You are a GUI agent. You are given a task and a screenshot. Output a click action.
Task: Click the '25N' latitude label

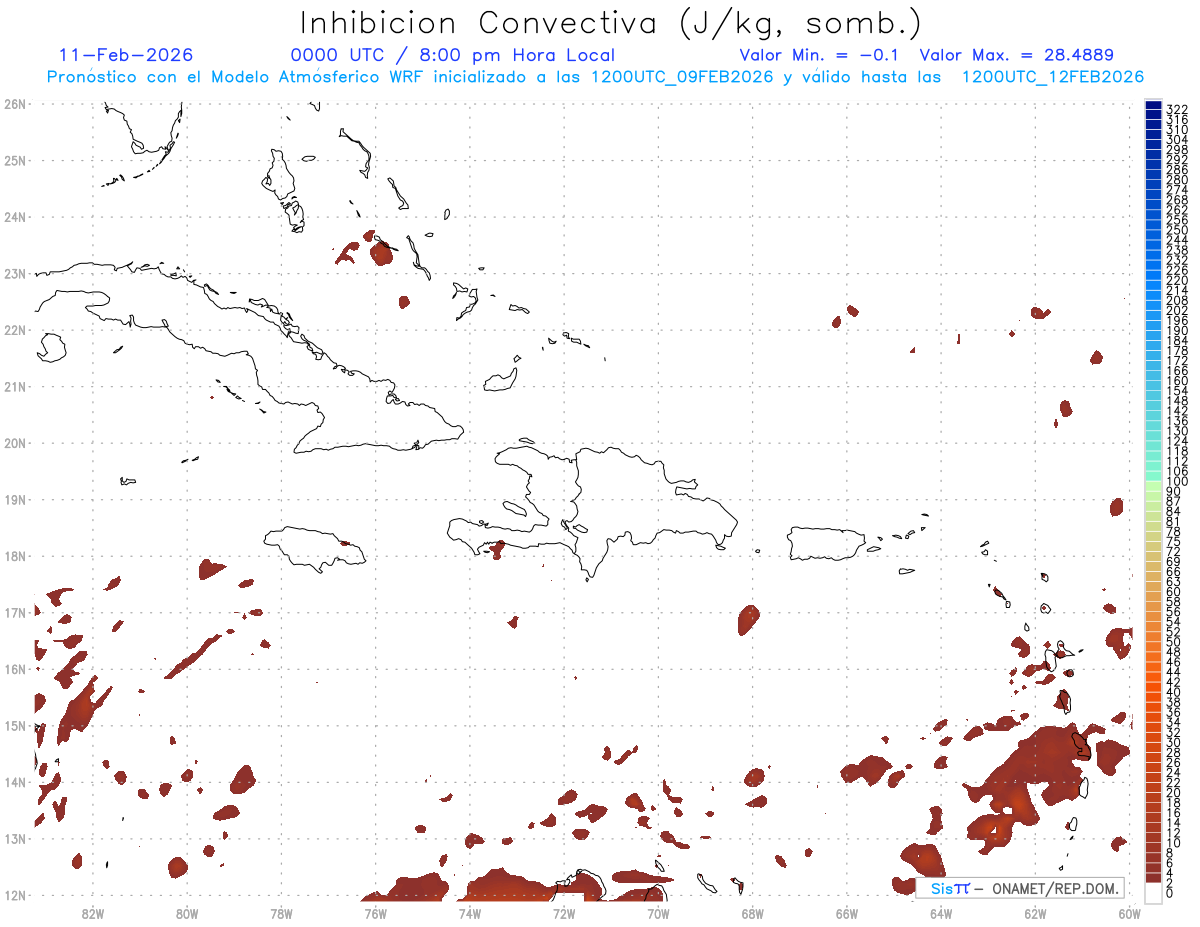click(15, 160)
